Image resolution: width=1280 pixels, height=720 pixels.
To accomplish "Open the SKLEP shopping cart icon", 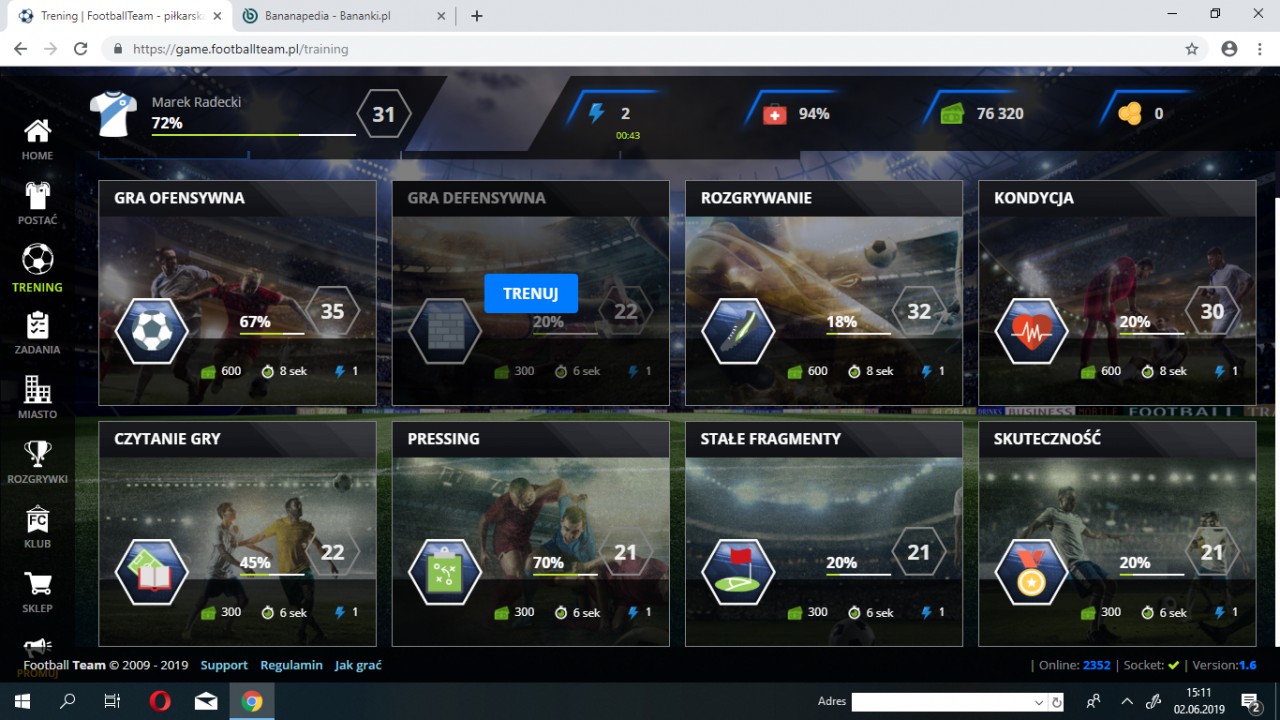I will 37,583.
